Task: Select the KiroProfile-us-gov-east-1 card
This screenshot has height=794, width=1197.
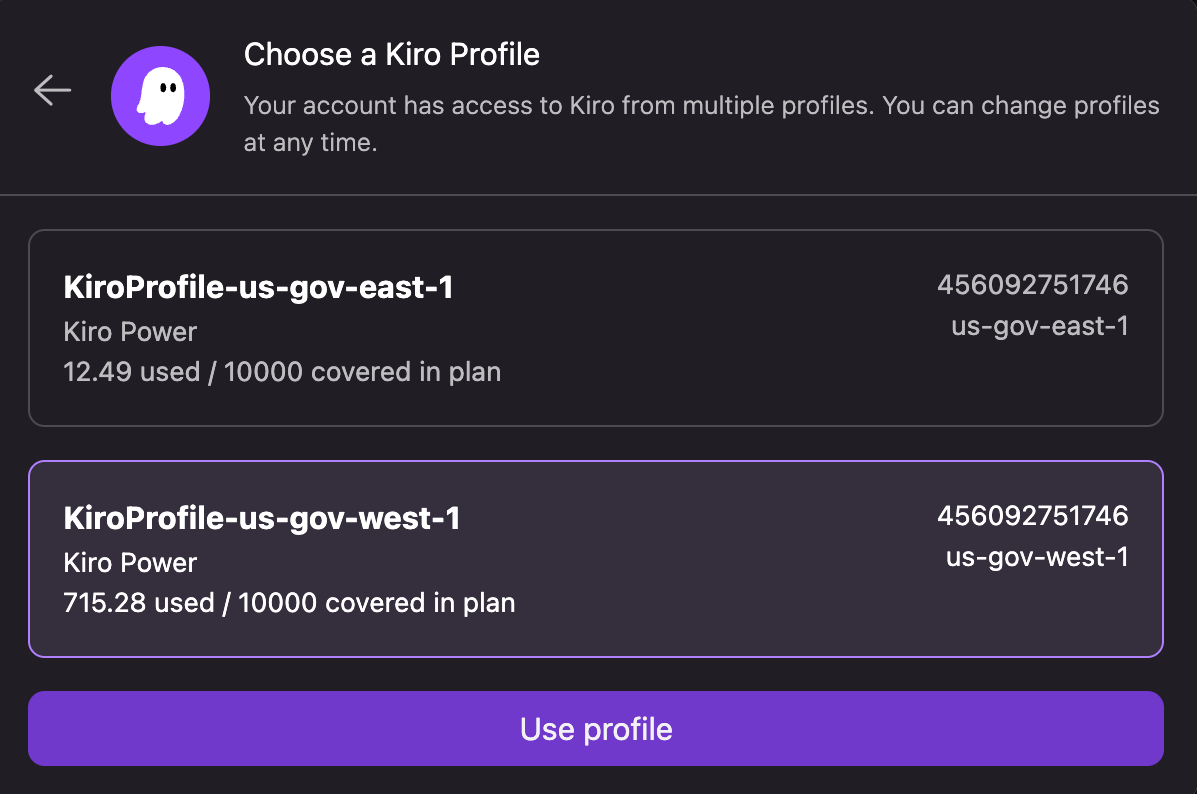Action: (597, 328)
